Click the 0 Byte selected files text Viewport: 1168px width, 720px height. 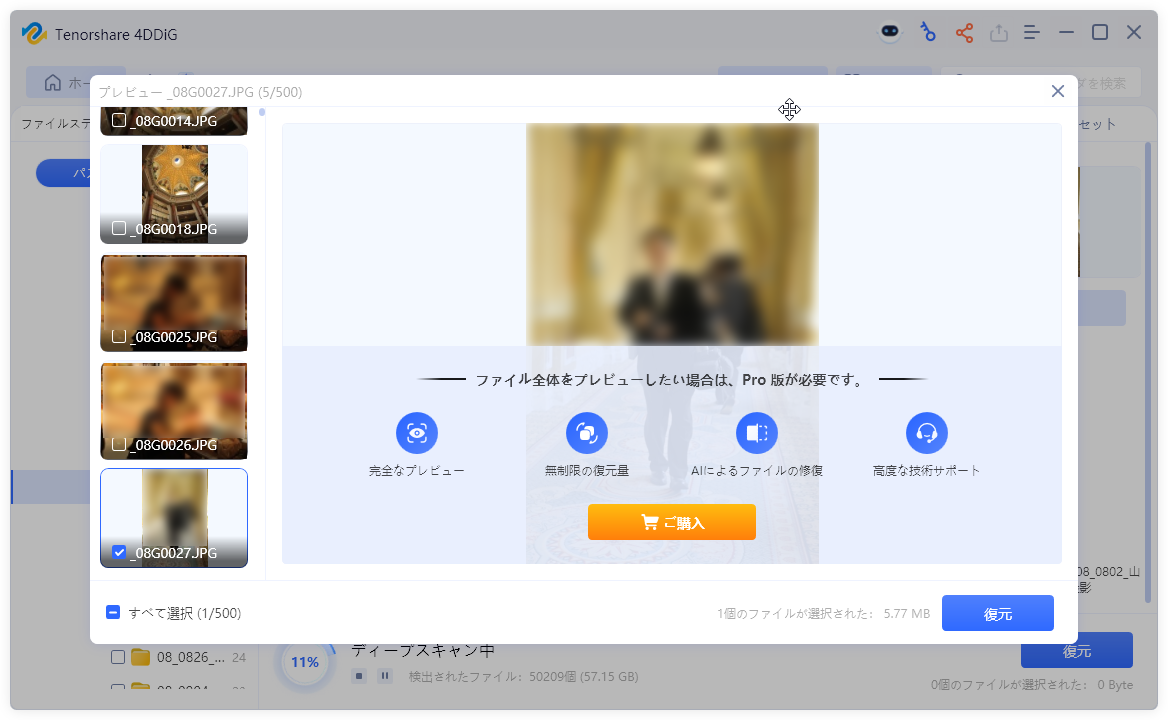tap(1115, 685)
